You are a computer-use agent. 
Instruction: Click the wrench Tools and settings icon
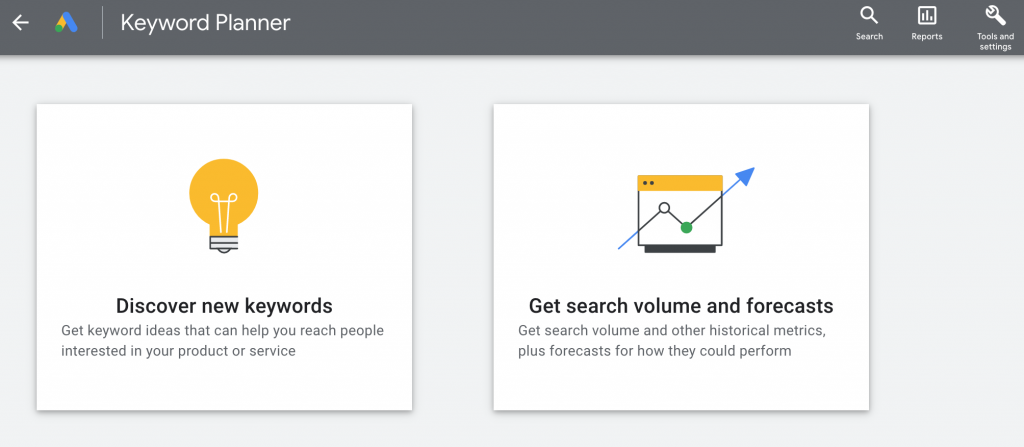click(x=995, y=14)
